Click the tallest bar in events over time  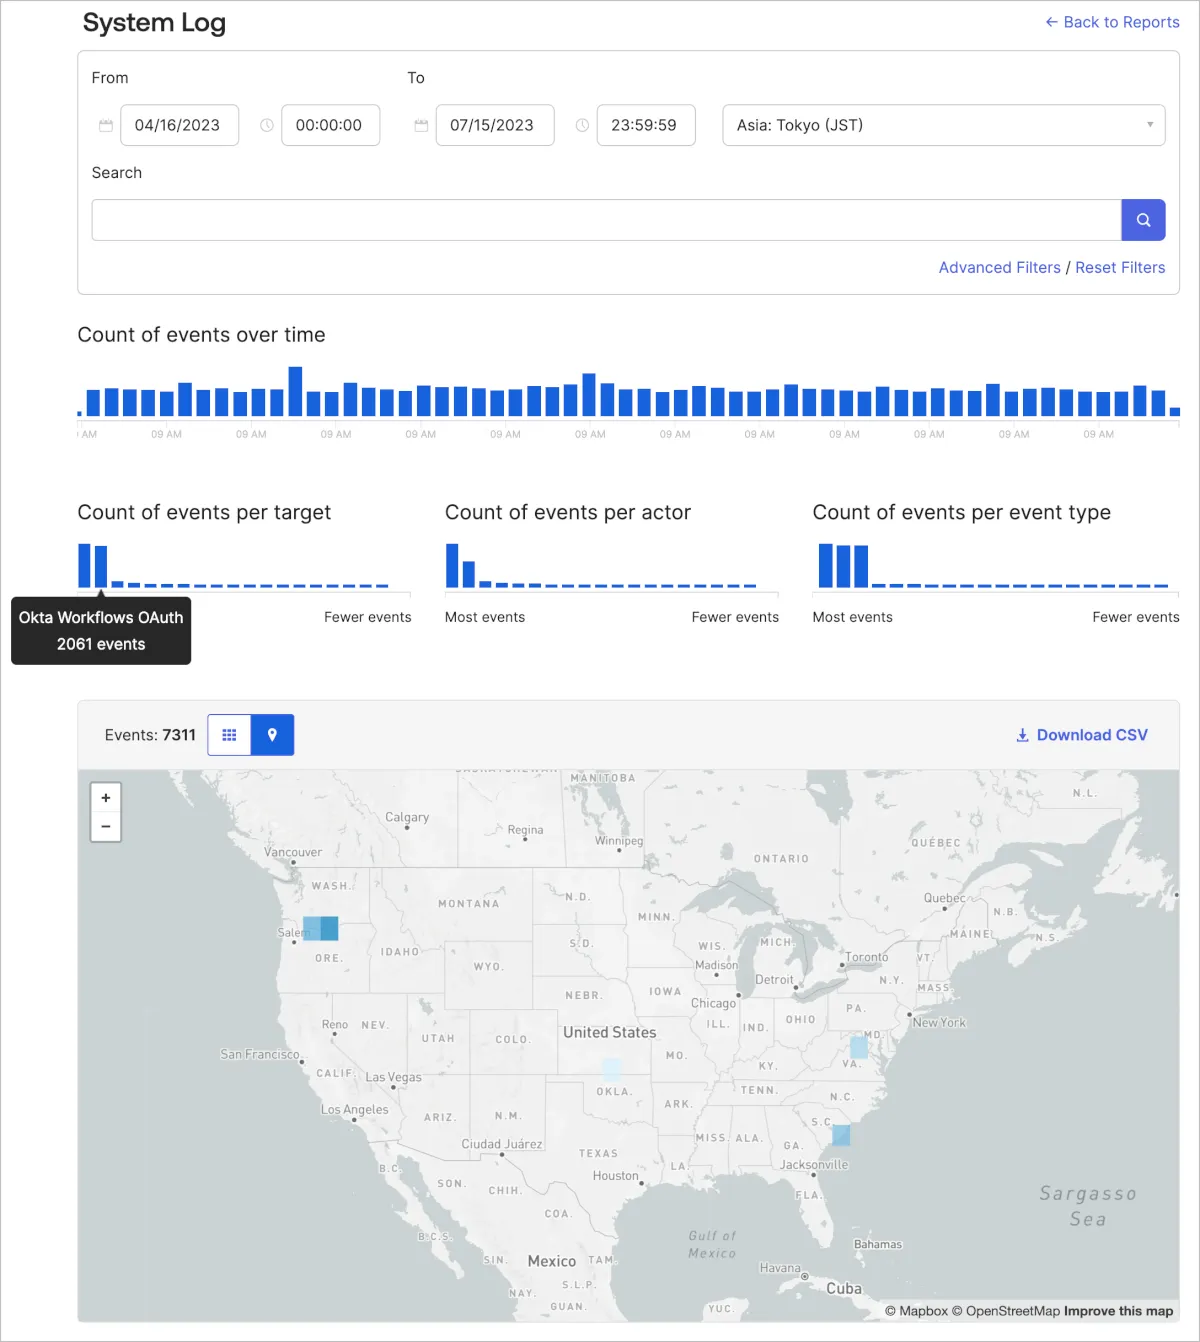[295, 391]
